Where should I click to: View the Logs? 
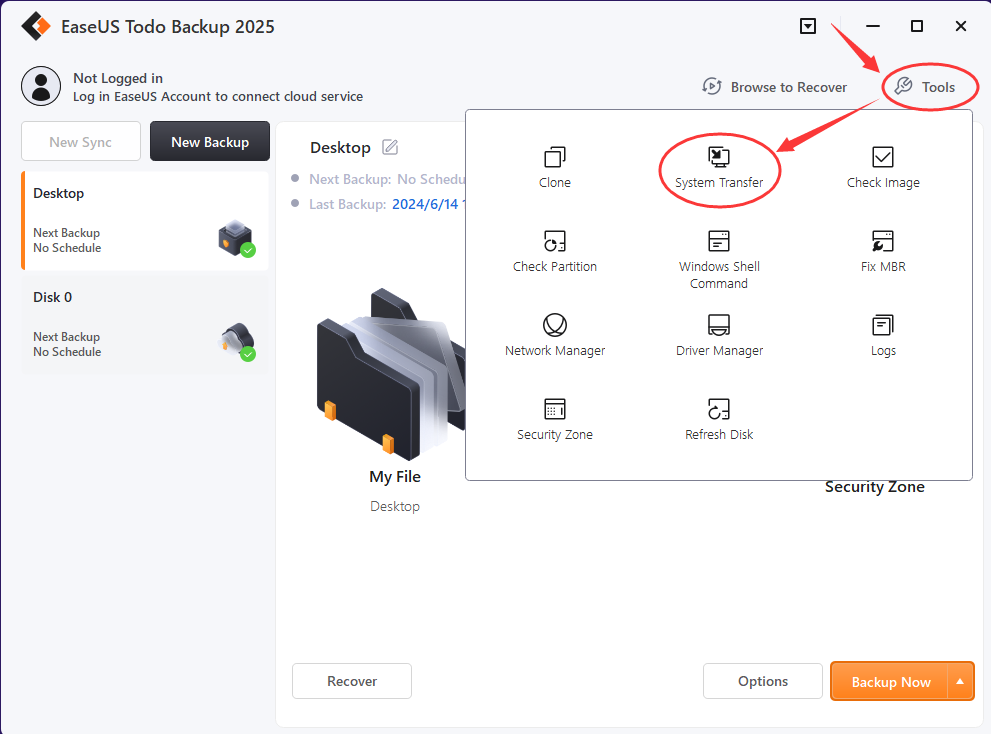point(883,336)
